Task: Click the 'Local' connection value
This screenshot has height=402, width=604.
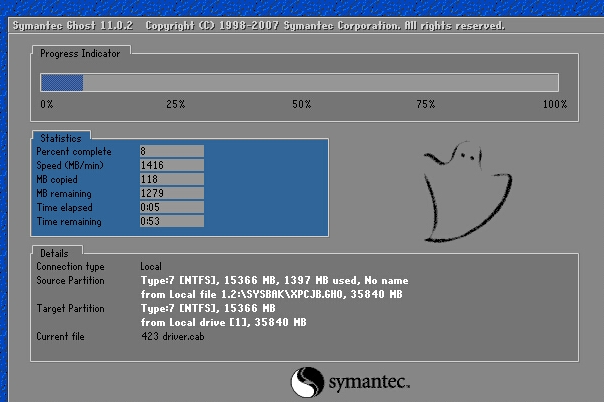Action: click(x=151, y=266)
